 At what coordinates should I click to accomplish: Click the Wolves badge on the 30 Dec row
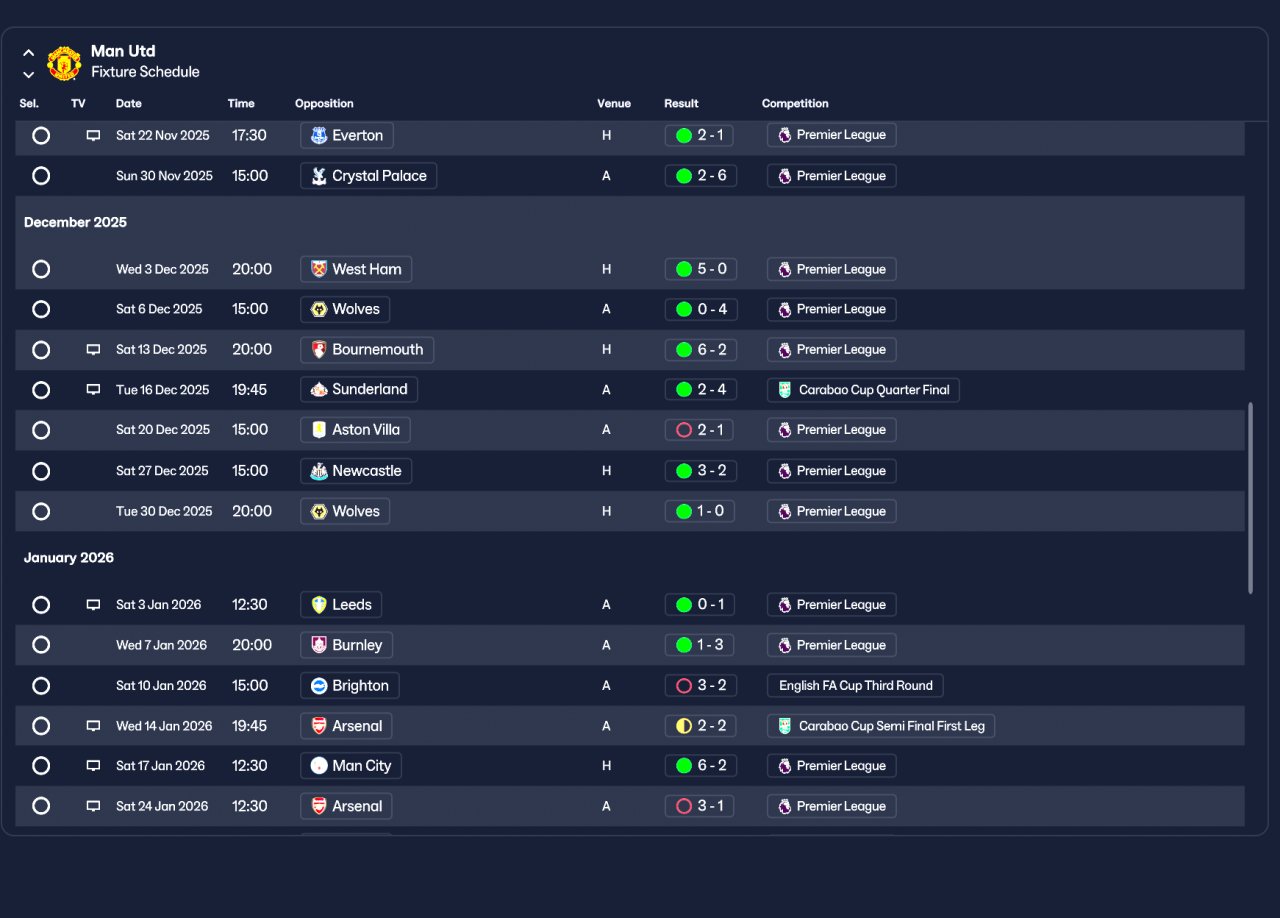click(319, 511)
